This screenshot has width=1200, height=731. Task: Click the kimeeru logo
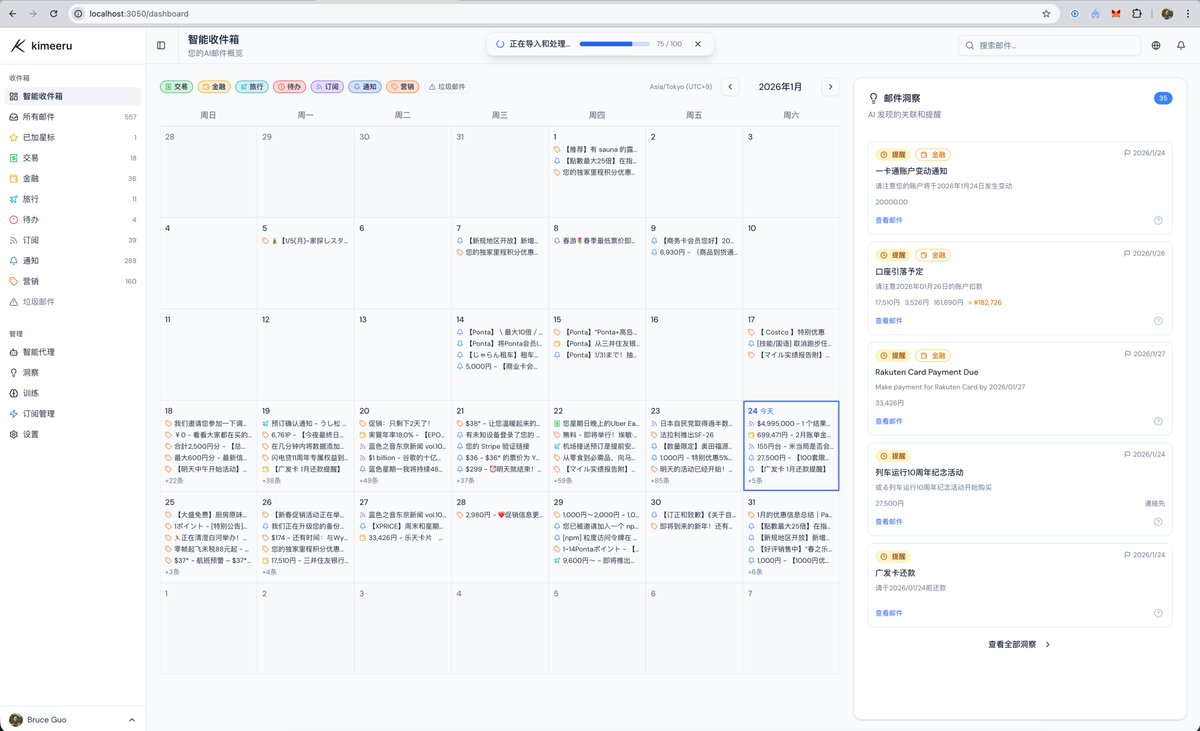(x=43, y=45)
